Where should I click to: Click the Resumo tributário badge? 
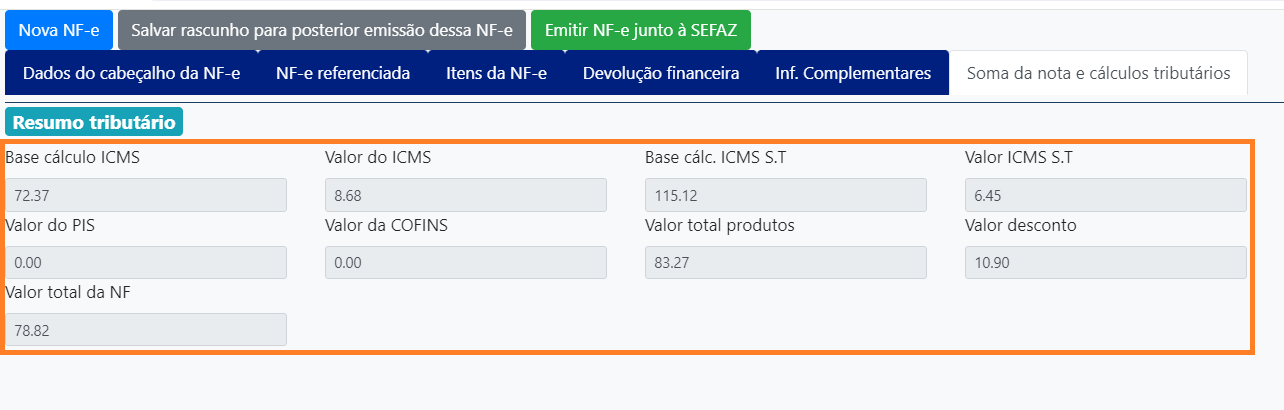(94, 123)
